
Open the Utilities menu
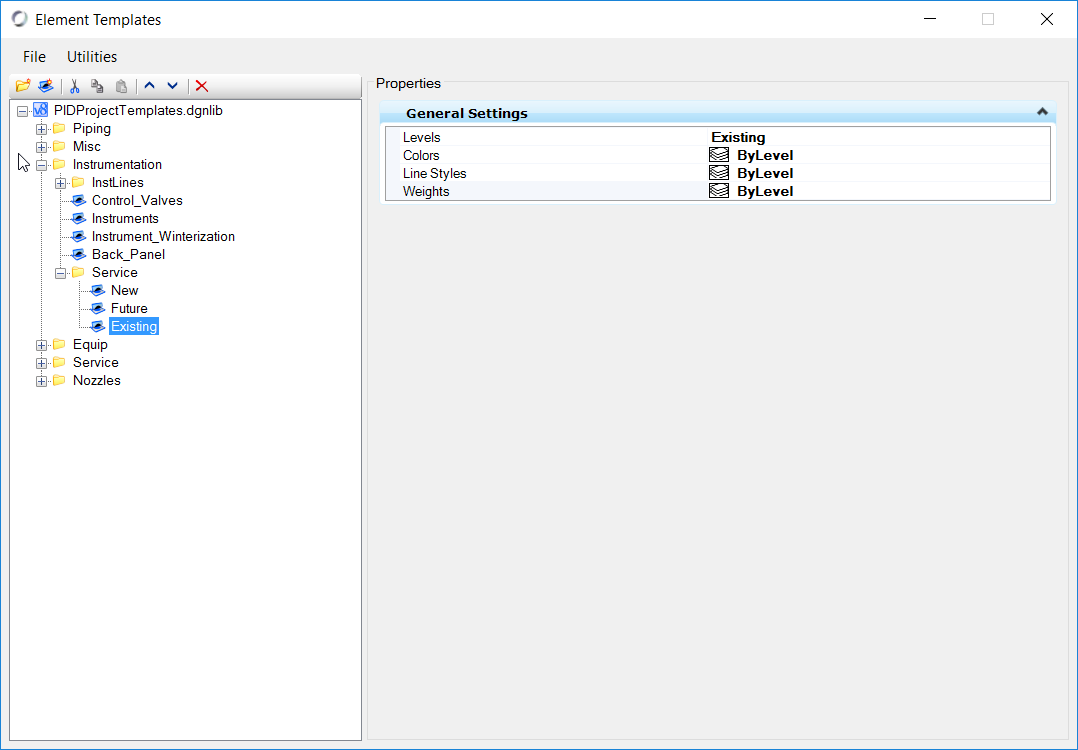92,57
